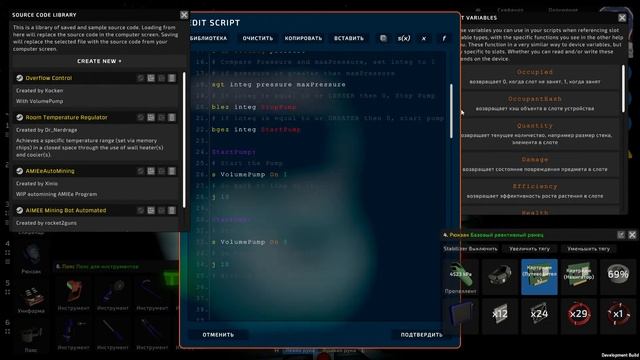Select the Room Temperature Regulator script title
This screenshot has height=360, width=640.
(x=67, y=118)
